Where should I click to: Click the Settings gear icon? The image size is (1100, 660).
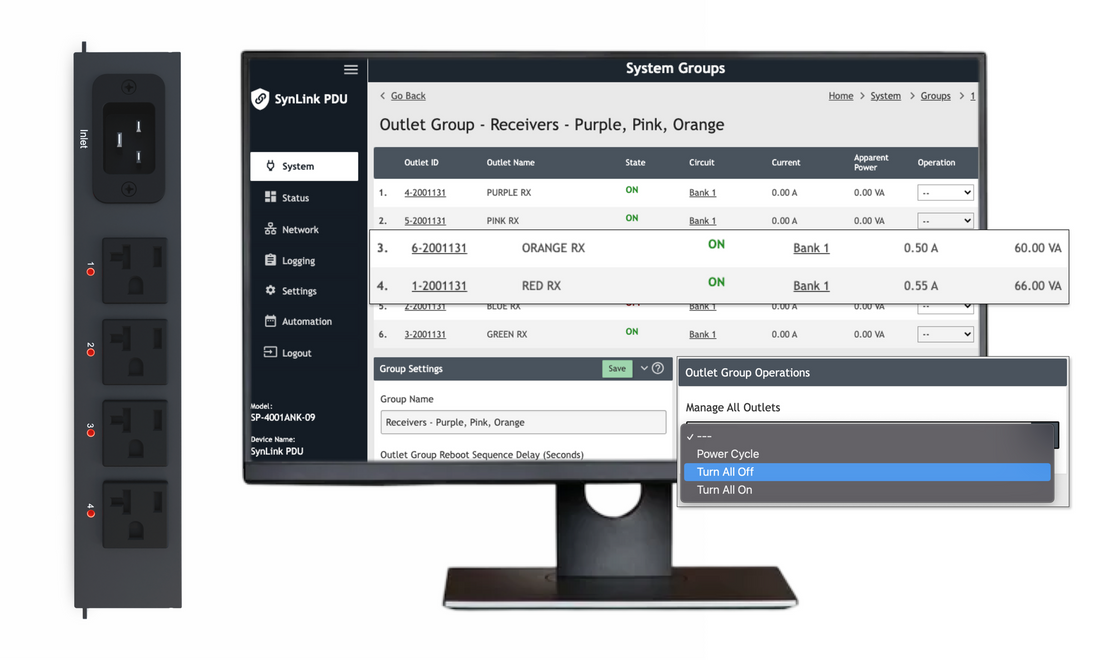270,291
